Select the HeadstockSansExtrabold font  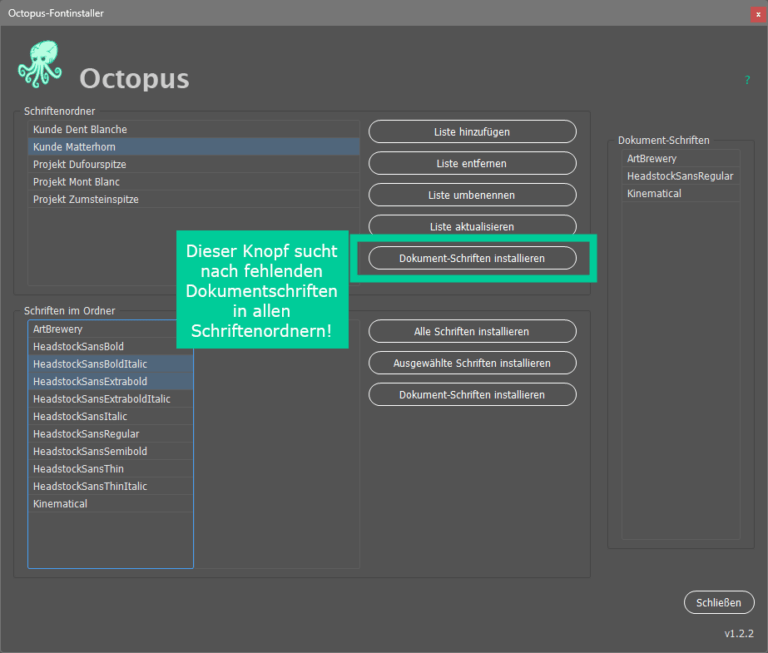pos(111,382)
